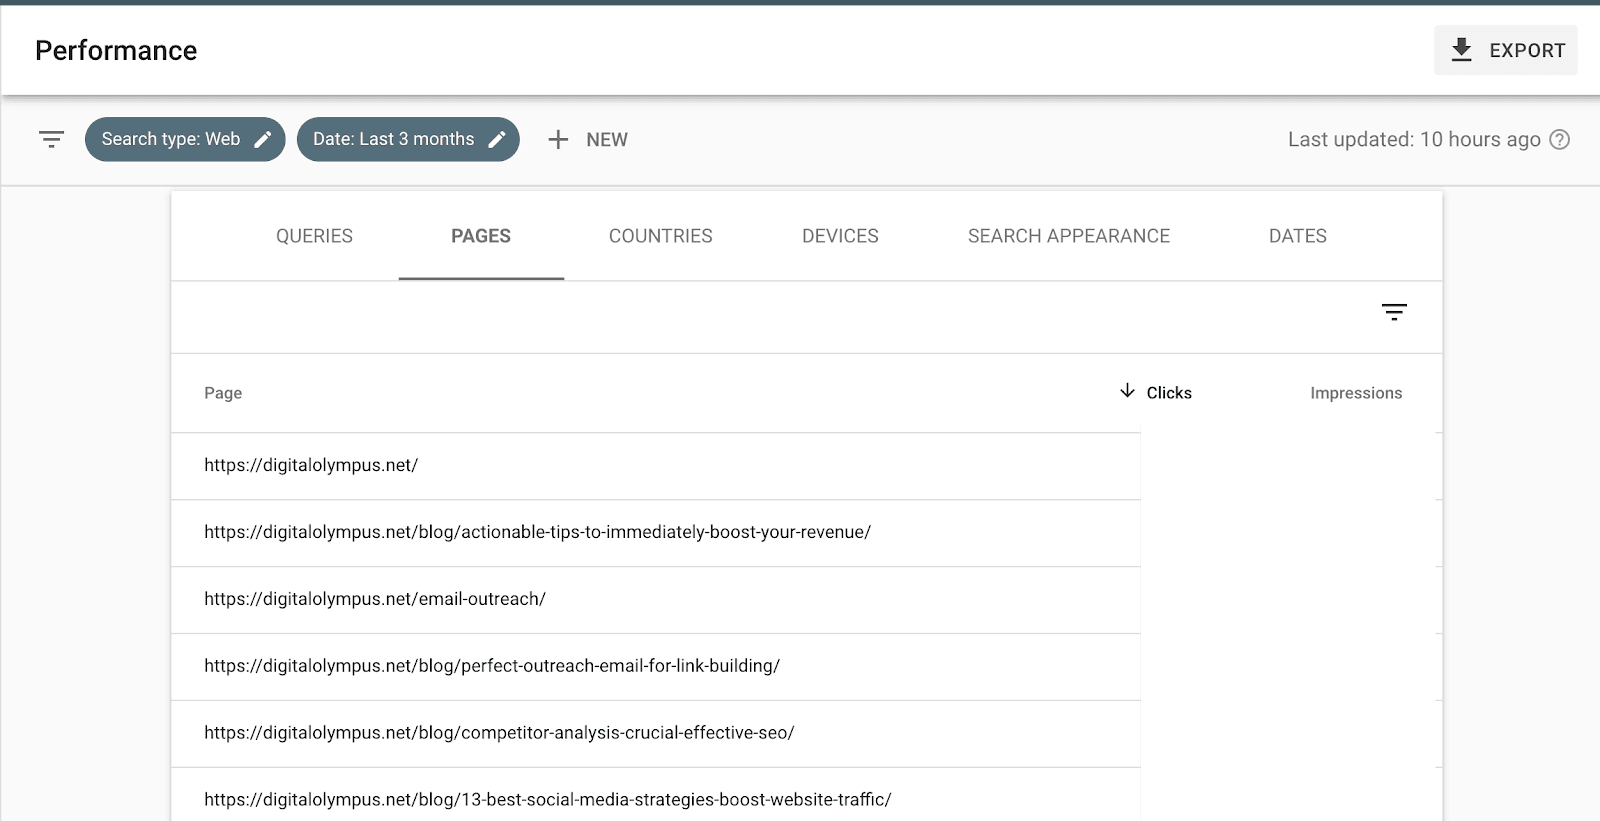Open the Search Appearance tab
The image size is (1600, 821).
[1069, 236]
